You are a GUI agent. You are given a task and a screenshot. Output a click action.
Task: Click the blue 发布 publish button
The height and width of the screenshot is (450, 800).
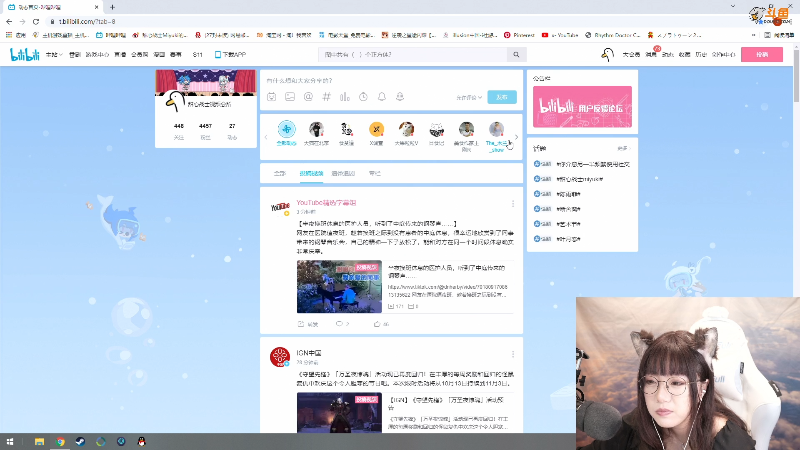tap(502, 97)
